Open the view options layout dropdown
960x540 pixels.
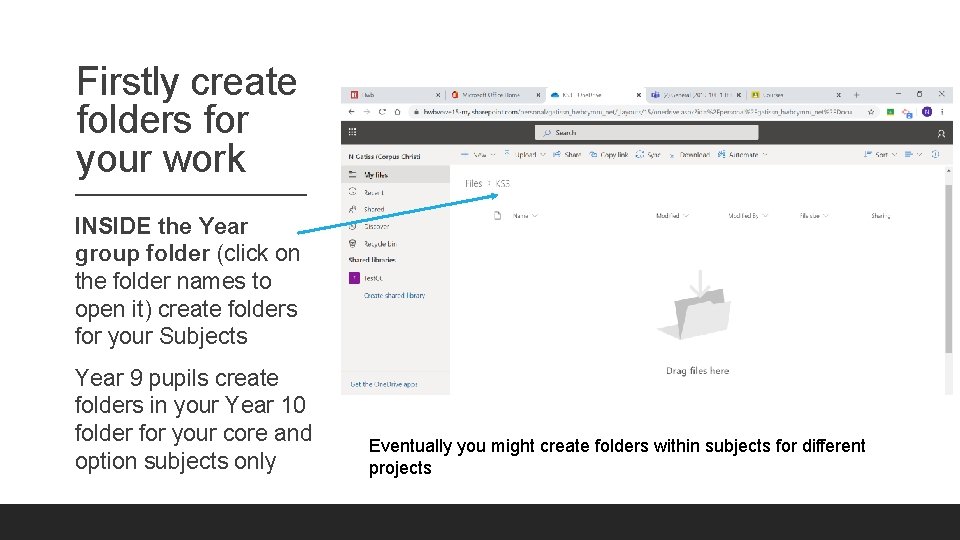coord(913,154)
